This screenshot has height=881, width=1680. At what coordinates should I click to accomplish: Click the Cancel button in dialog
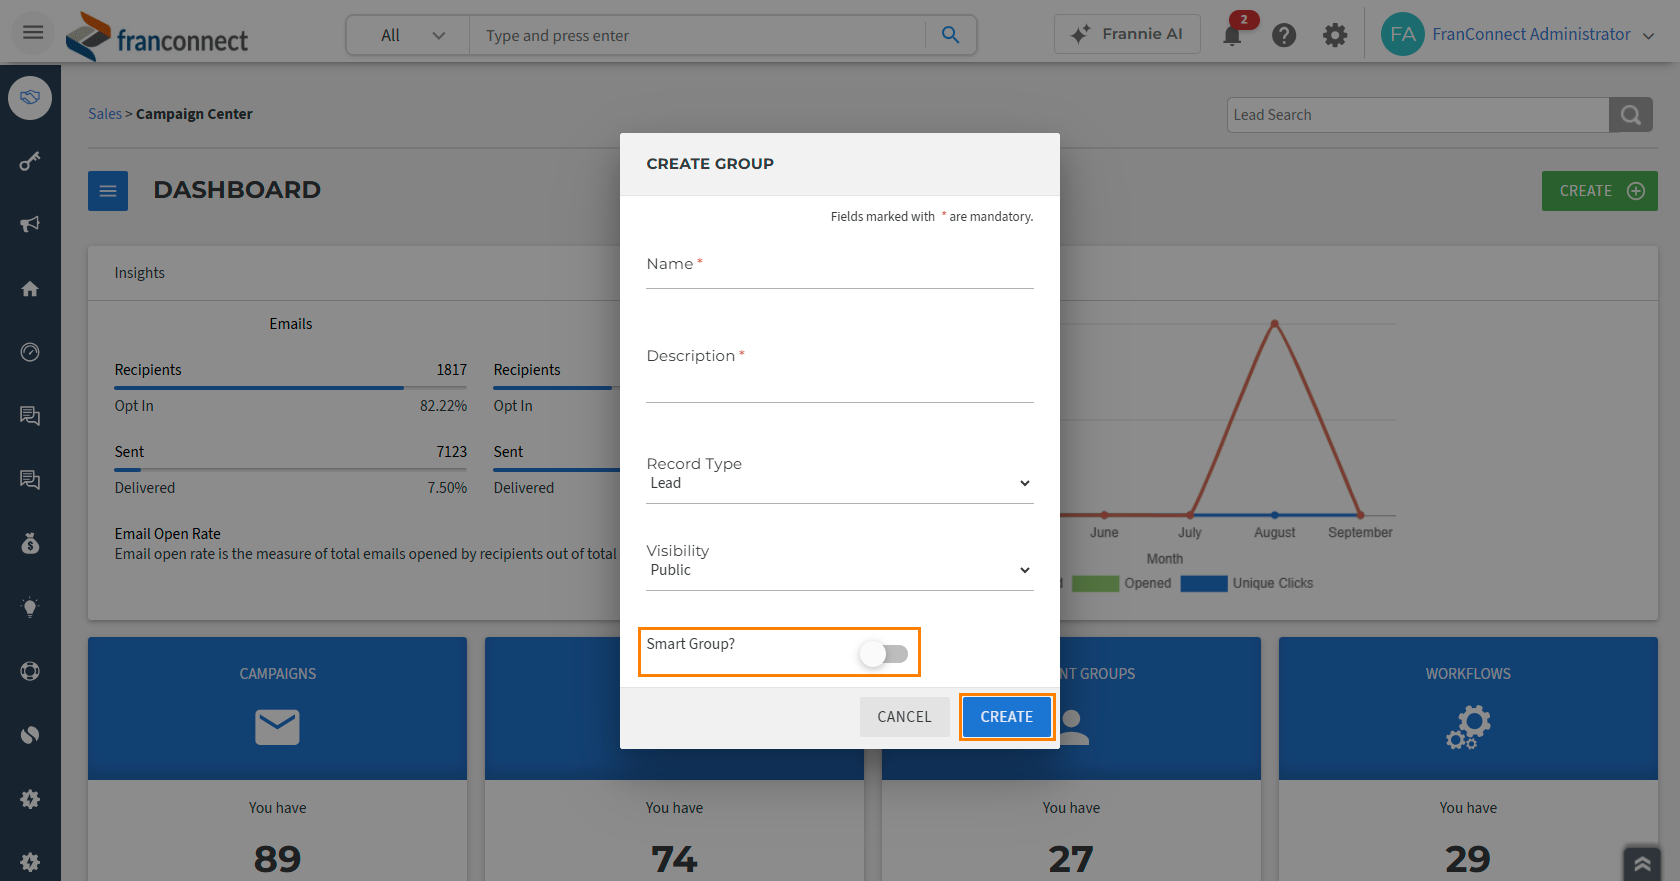904,717
